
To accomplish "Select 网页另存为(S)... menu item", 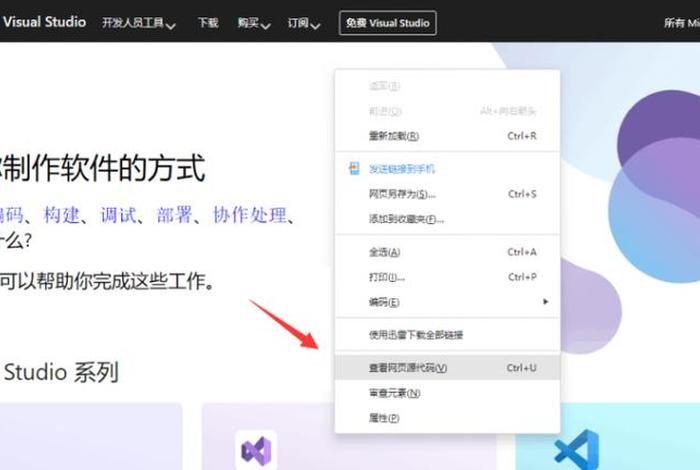I will click(447, 194).
